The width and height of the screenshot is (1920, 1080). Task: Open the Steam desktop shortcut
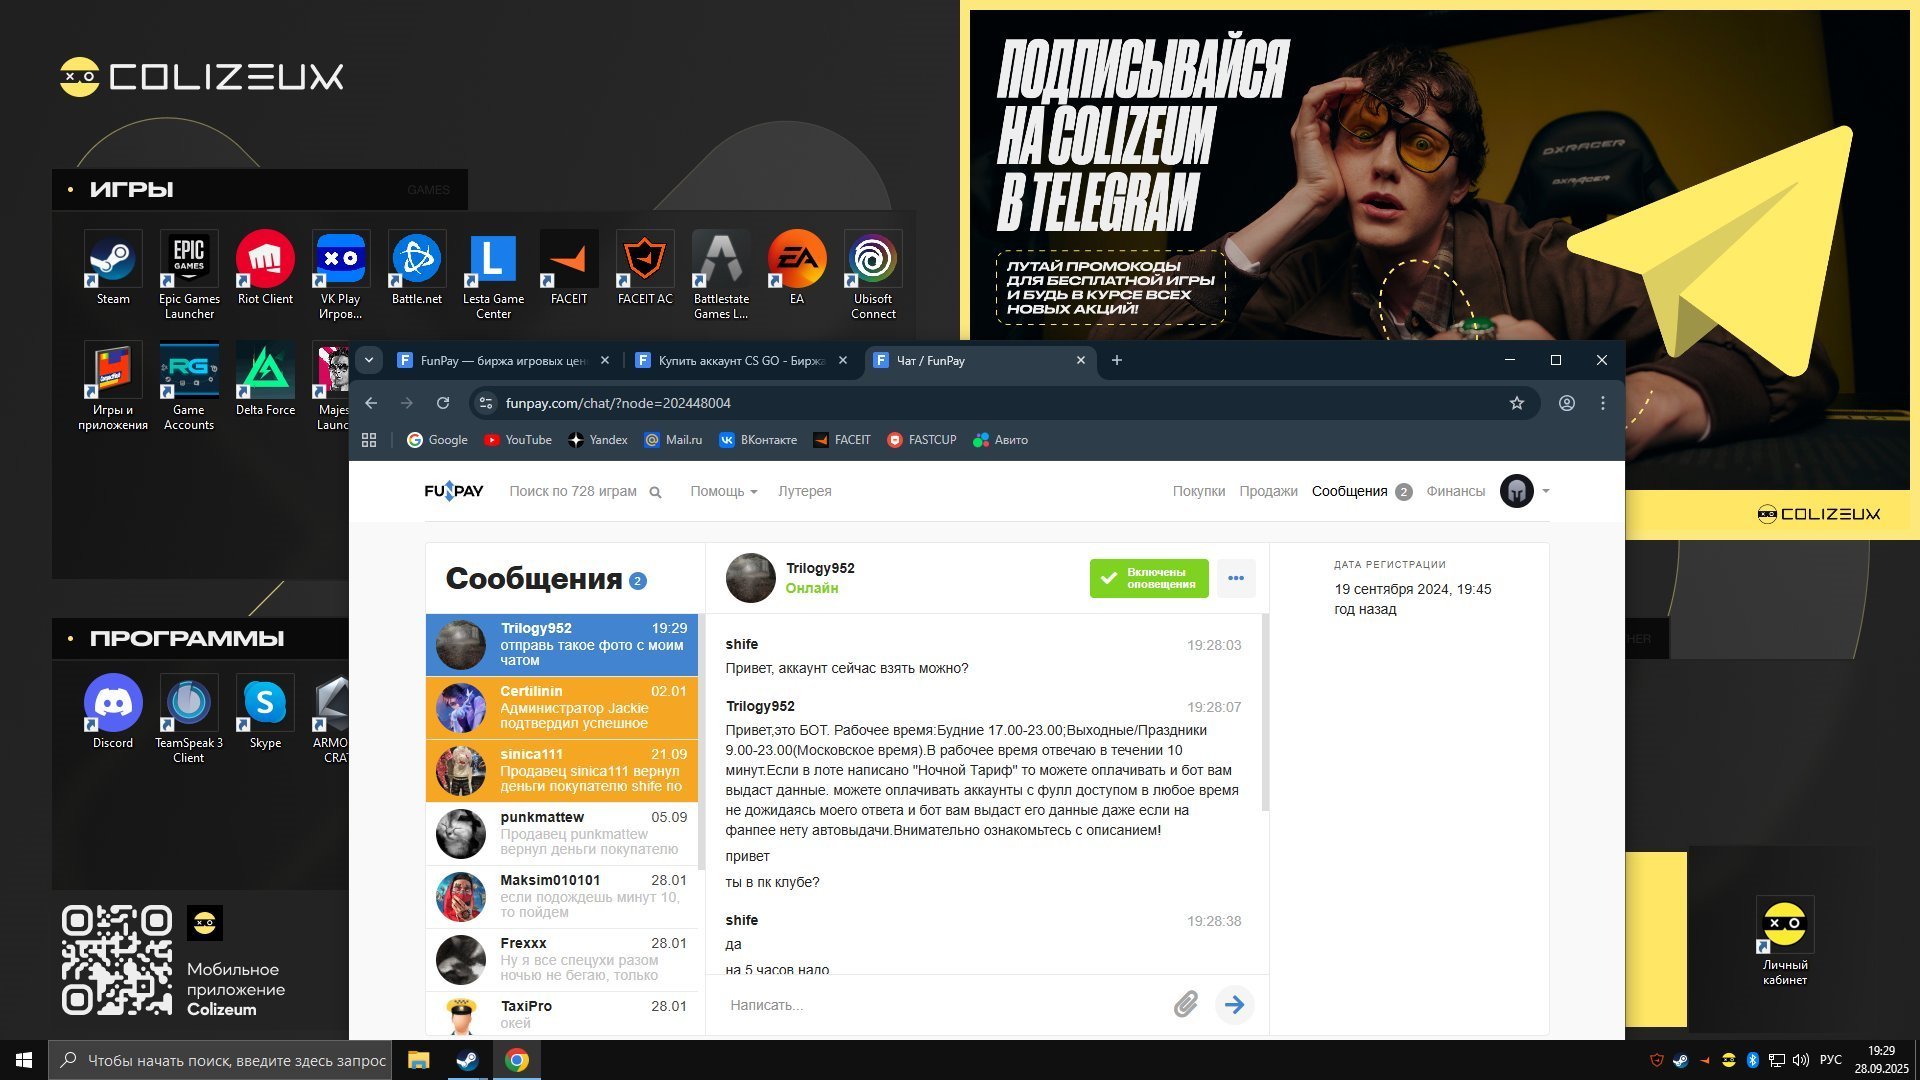pyautogui.click(x=113, y=267)
